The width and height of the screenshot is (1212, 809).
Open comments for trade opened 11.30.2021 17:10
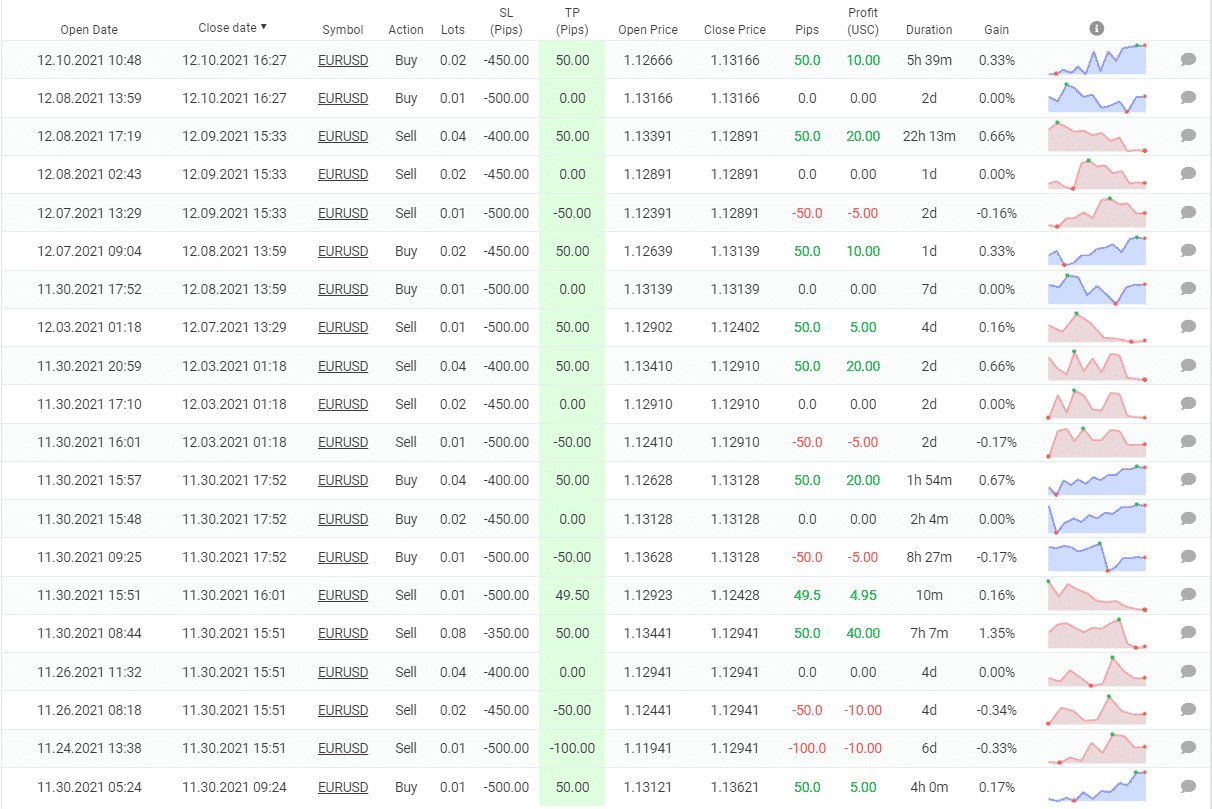pos(1188,404)
